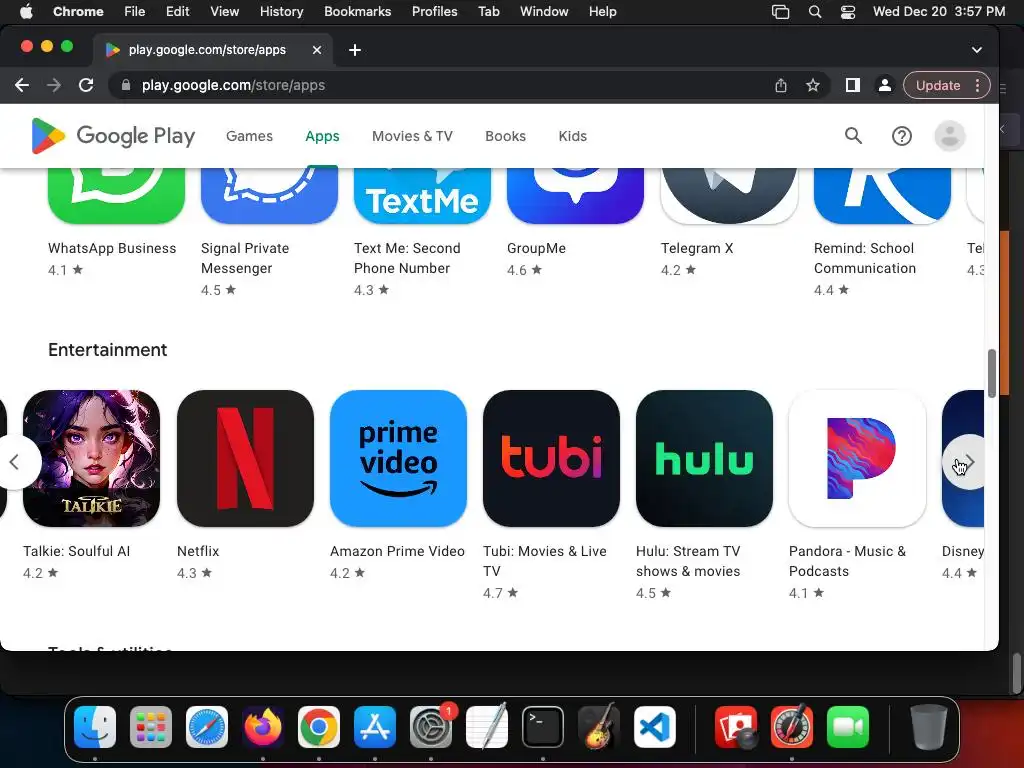The image size is (1024, 768).
Task: Open the Chrome three-dot menu
Action: click(x=977, y=86)
